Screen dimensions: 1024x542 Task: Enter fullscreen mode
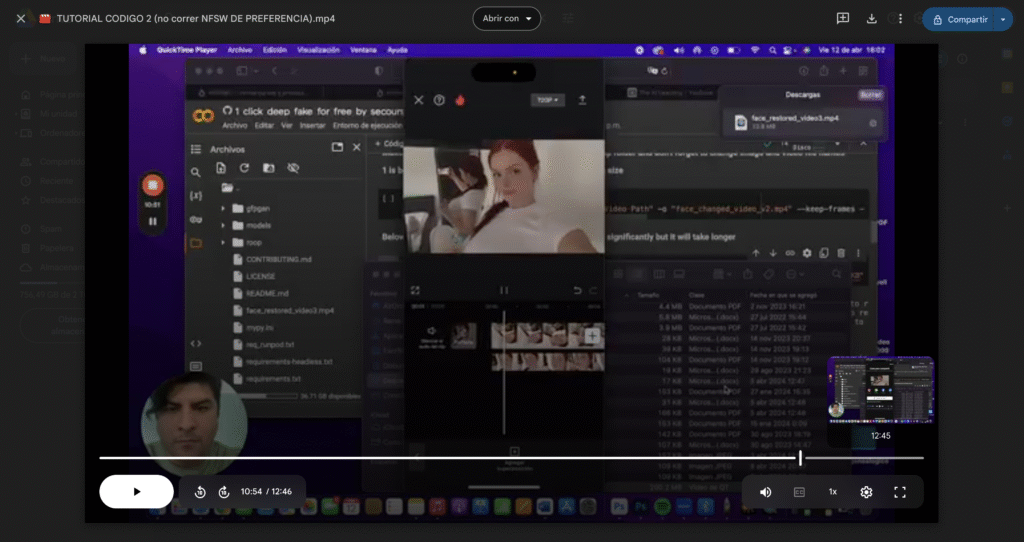coord(899,492)
